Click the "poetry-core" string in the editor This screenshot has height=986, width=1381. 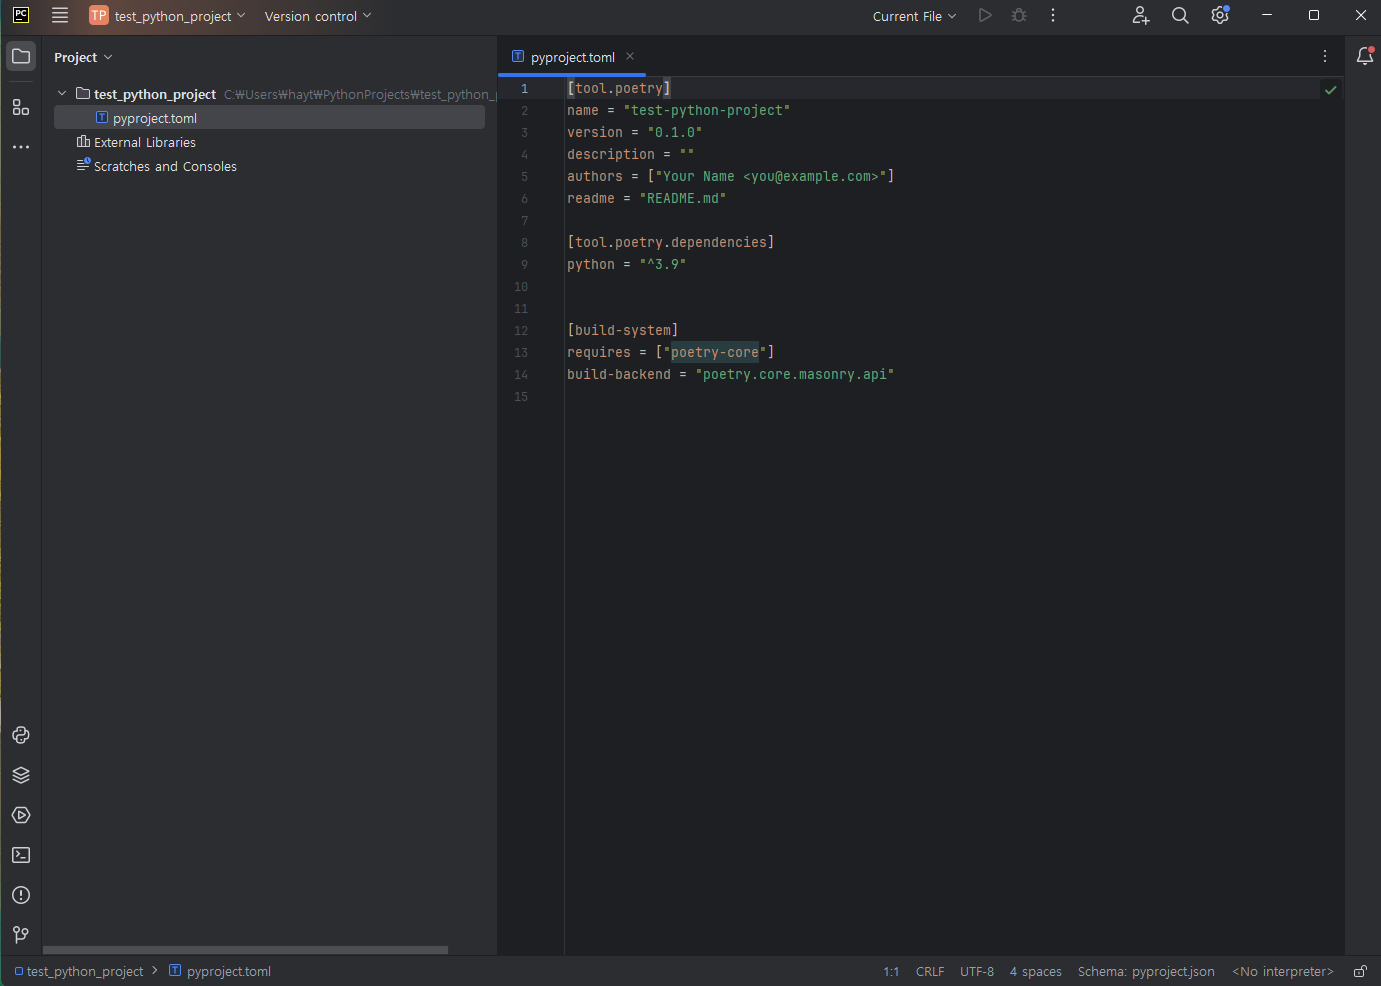click(x=715, y=352)
